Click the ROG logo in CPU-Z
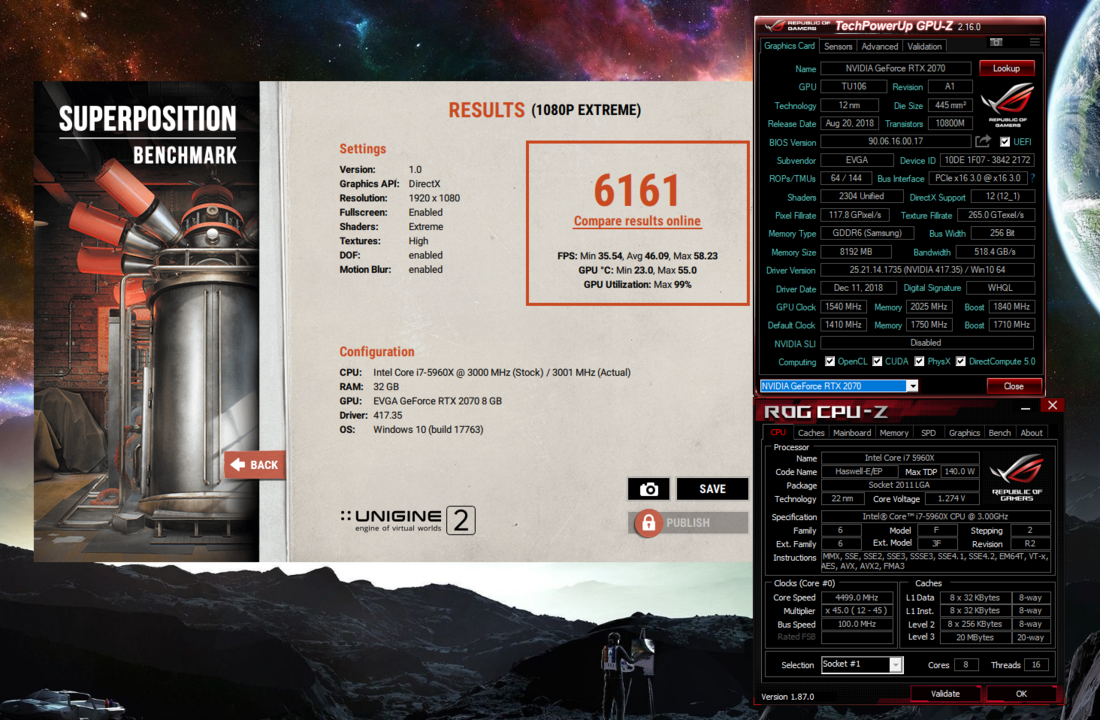This screenshot has width=1100, height=720. pos(1017,477)
